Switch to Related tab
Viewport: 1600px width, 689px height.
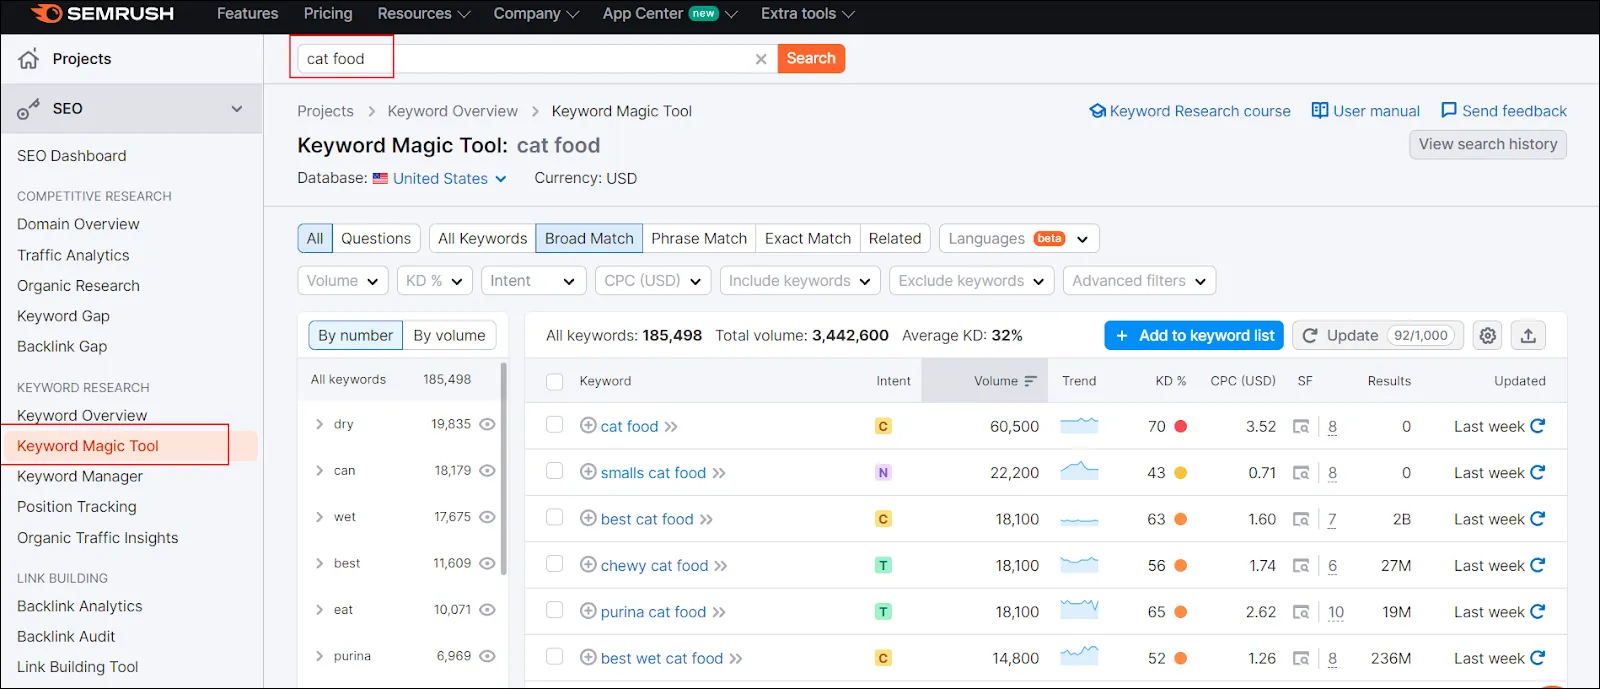click(x=895, y=238)
